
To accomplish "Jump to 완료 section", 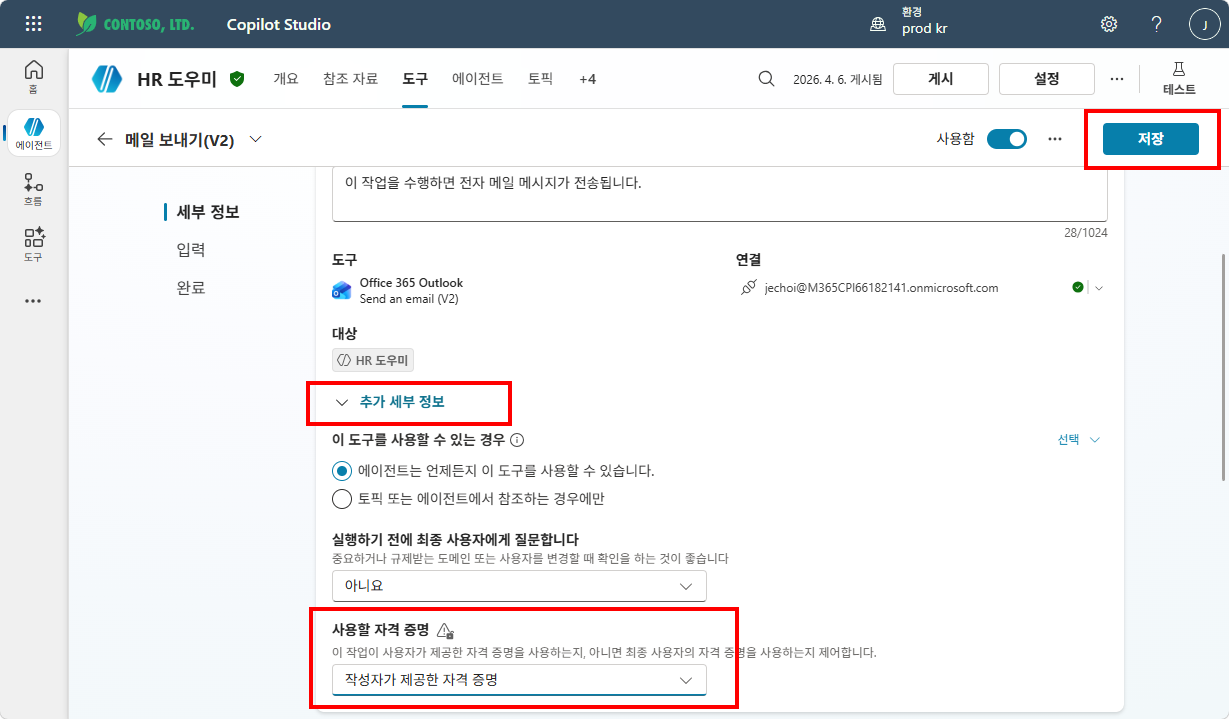I will point(191,288).
